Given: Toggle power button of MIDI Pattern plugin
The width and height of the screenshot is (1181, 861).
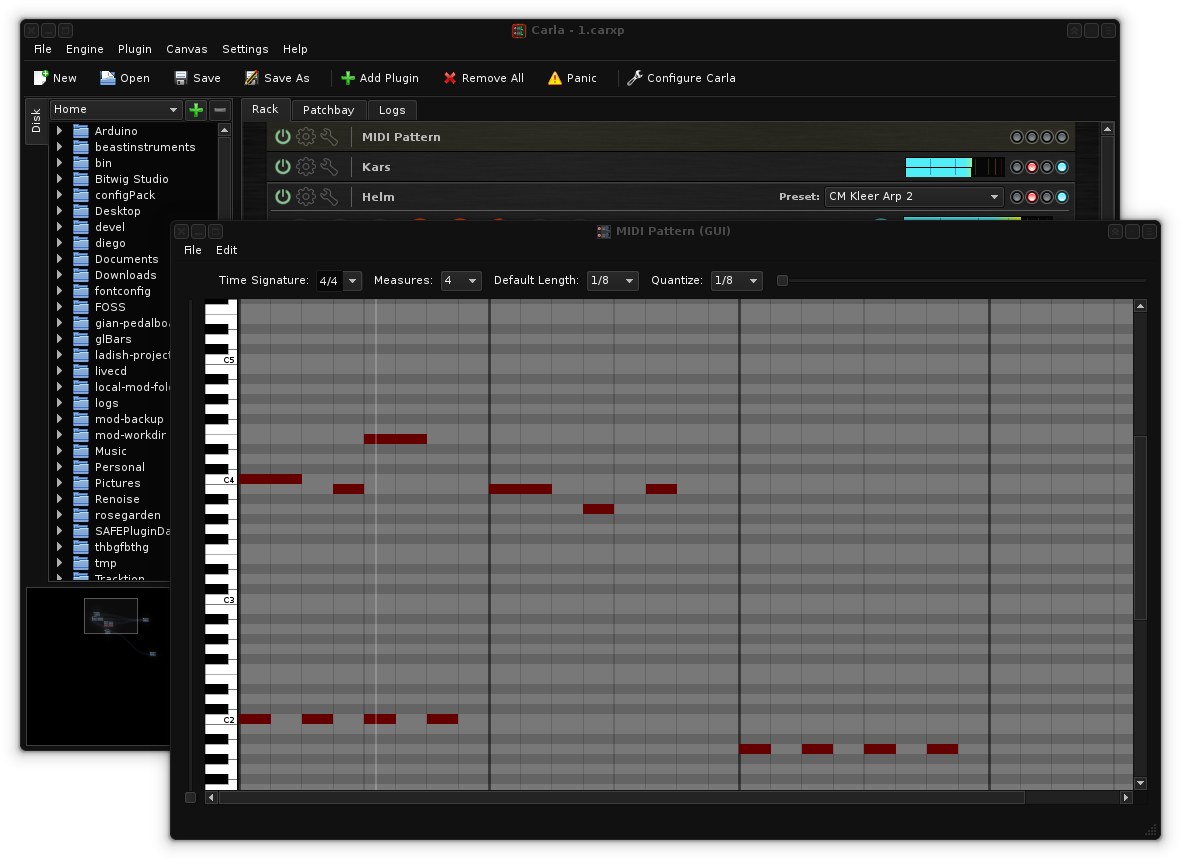Looking at the screenshot, I should tap(283, 137).
